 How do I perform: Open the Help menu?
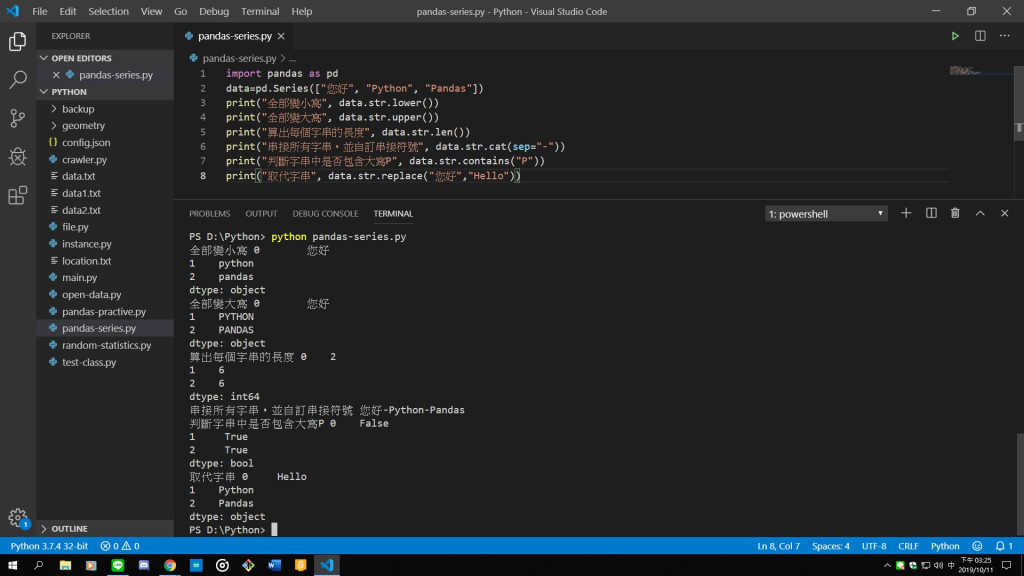(302, 11)
